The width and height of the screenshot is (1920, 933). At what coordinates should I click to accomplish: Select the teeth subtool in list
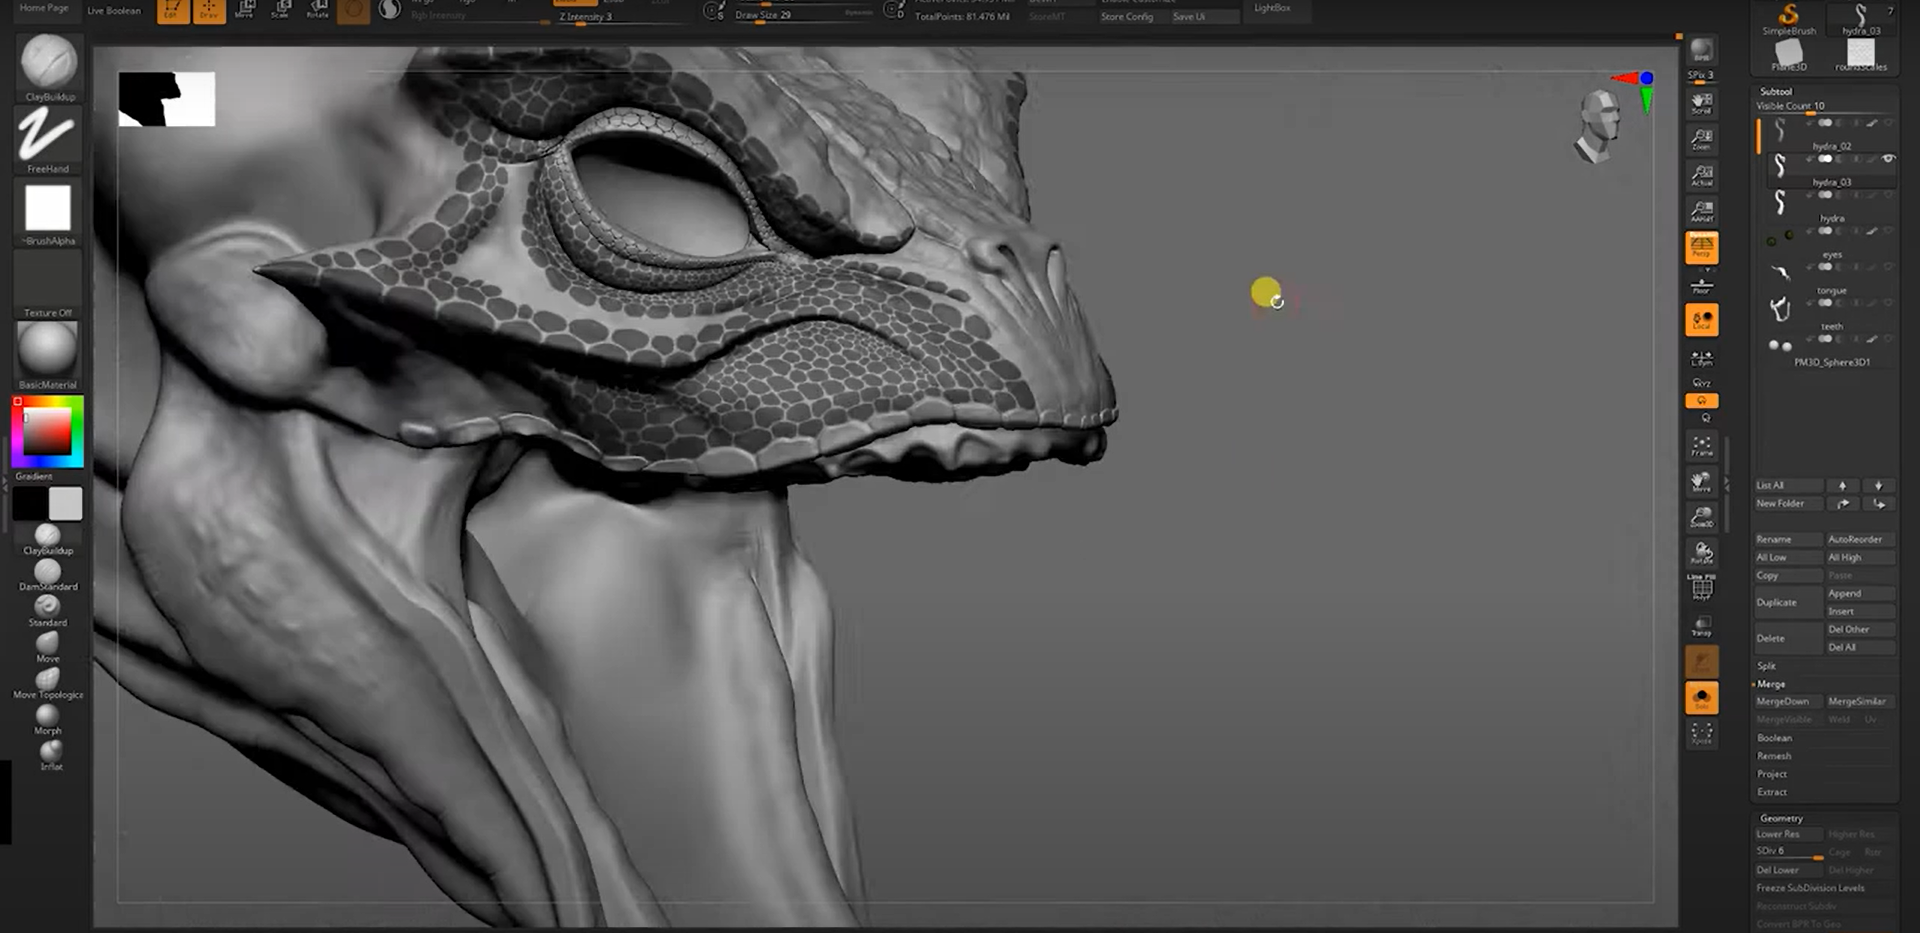tap(1831, 327)
